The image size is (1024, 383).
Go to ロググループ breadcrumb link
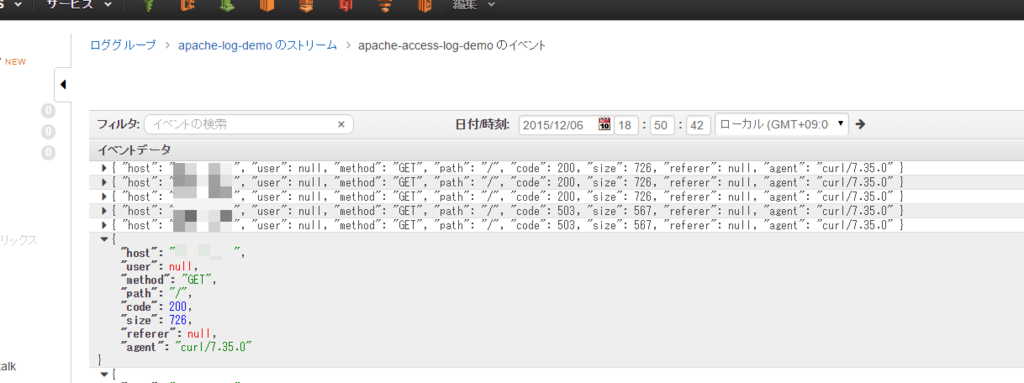click(x=123, y=45)
